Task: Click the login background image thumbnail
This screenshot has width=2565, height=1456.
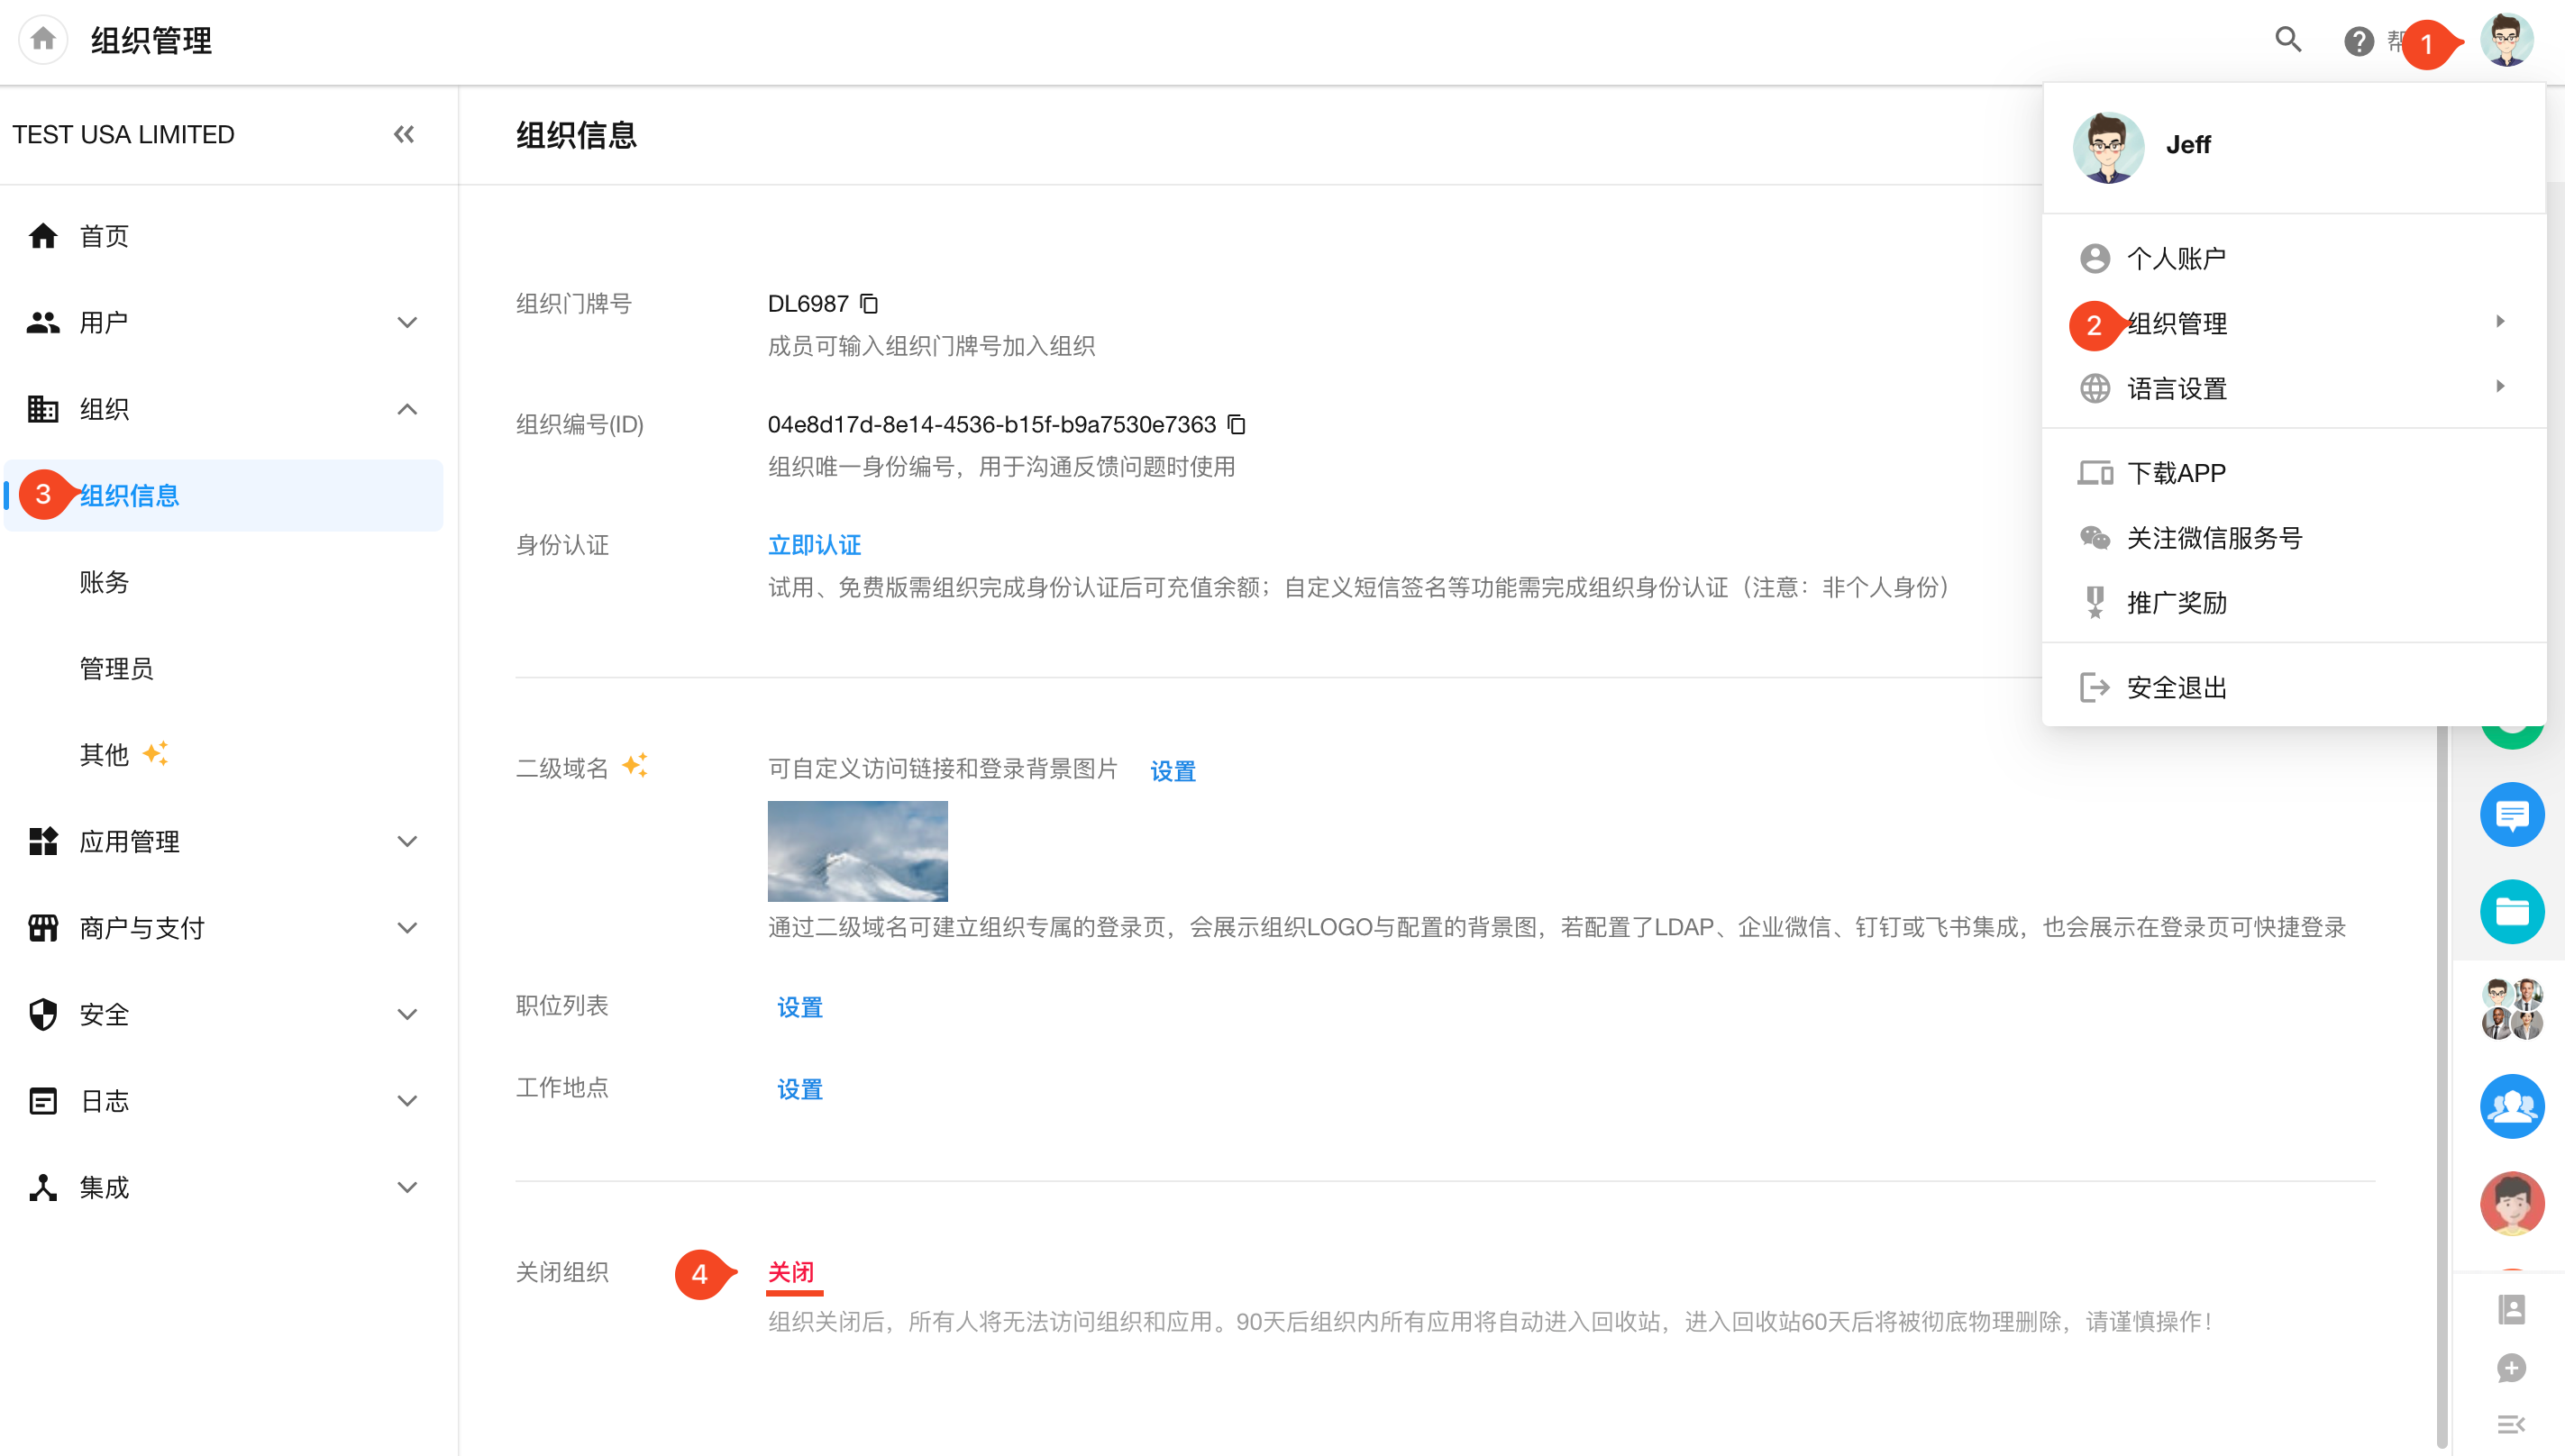Action: coord(857,851)
